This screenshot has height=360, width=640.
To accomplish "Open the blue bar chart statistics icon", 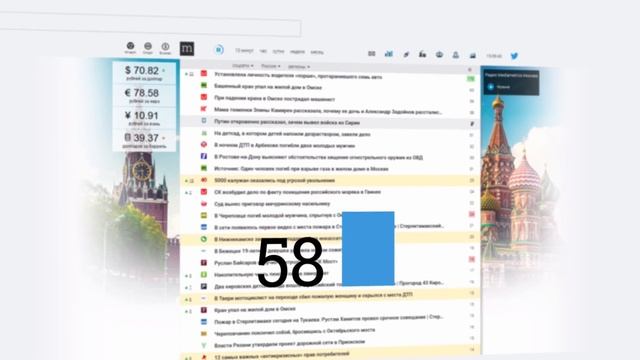I will tap(389, 53).
